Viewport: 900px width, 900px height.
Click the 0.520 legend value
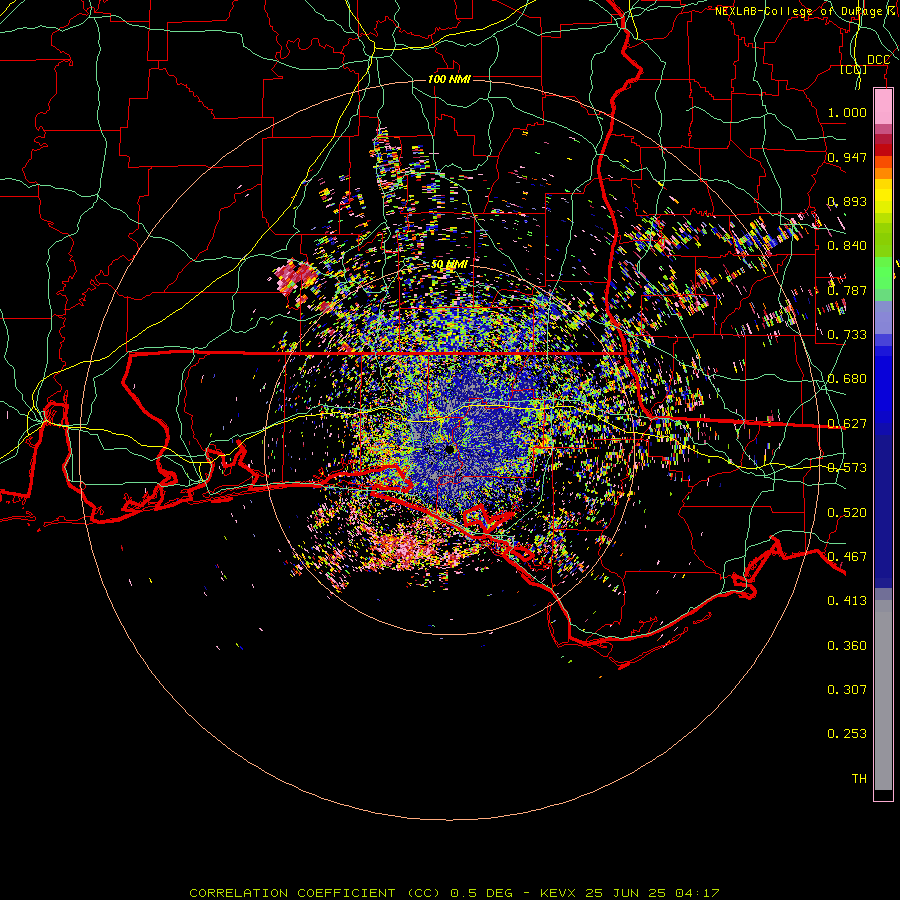pos(847,513)
